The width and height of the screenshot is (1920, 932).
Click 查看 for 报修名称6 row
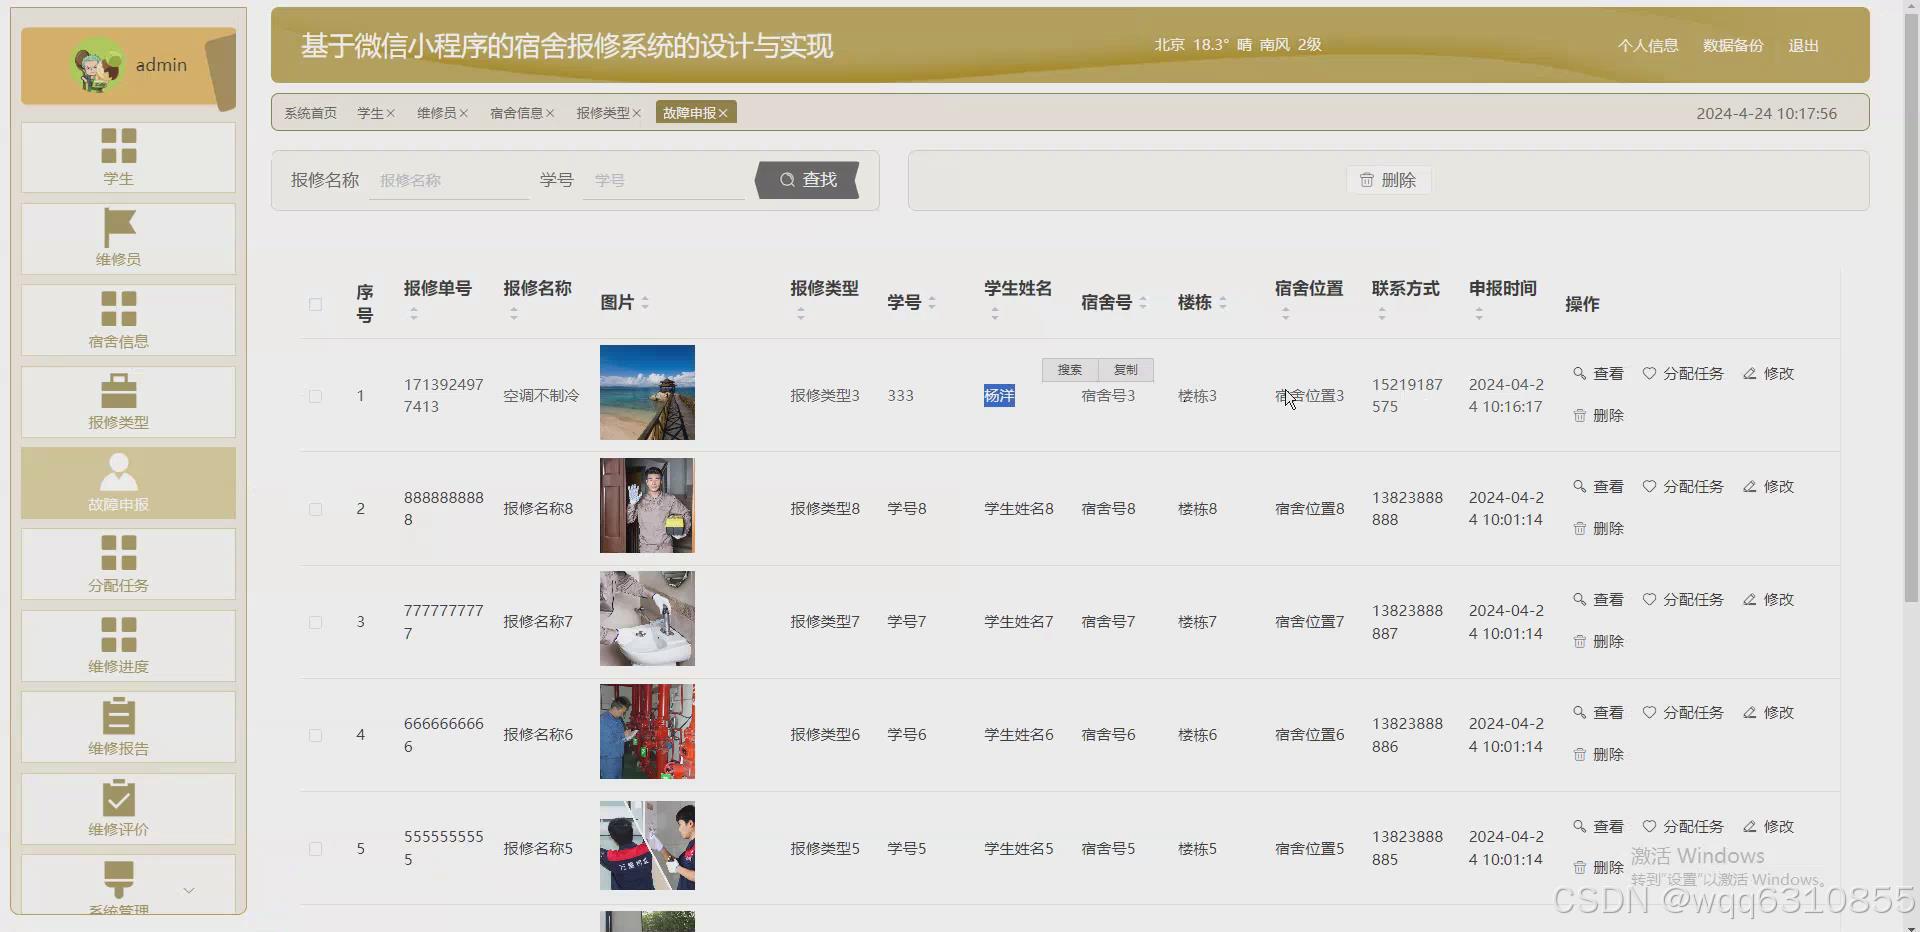click(x=1598, y=712)
